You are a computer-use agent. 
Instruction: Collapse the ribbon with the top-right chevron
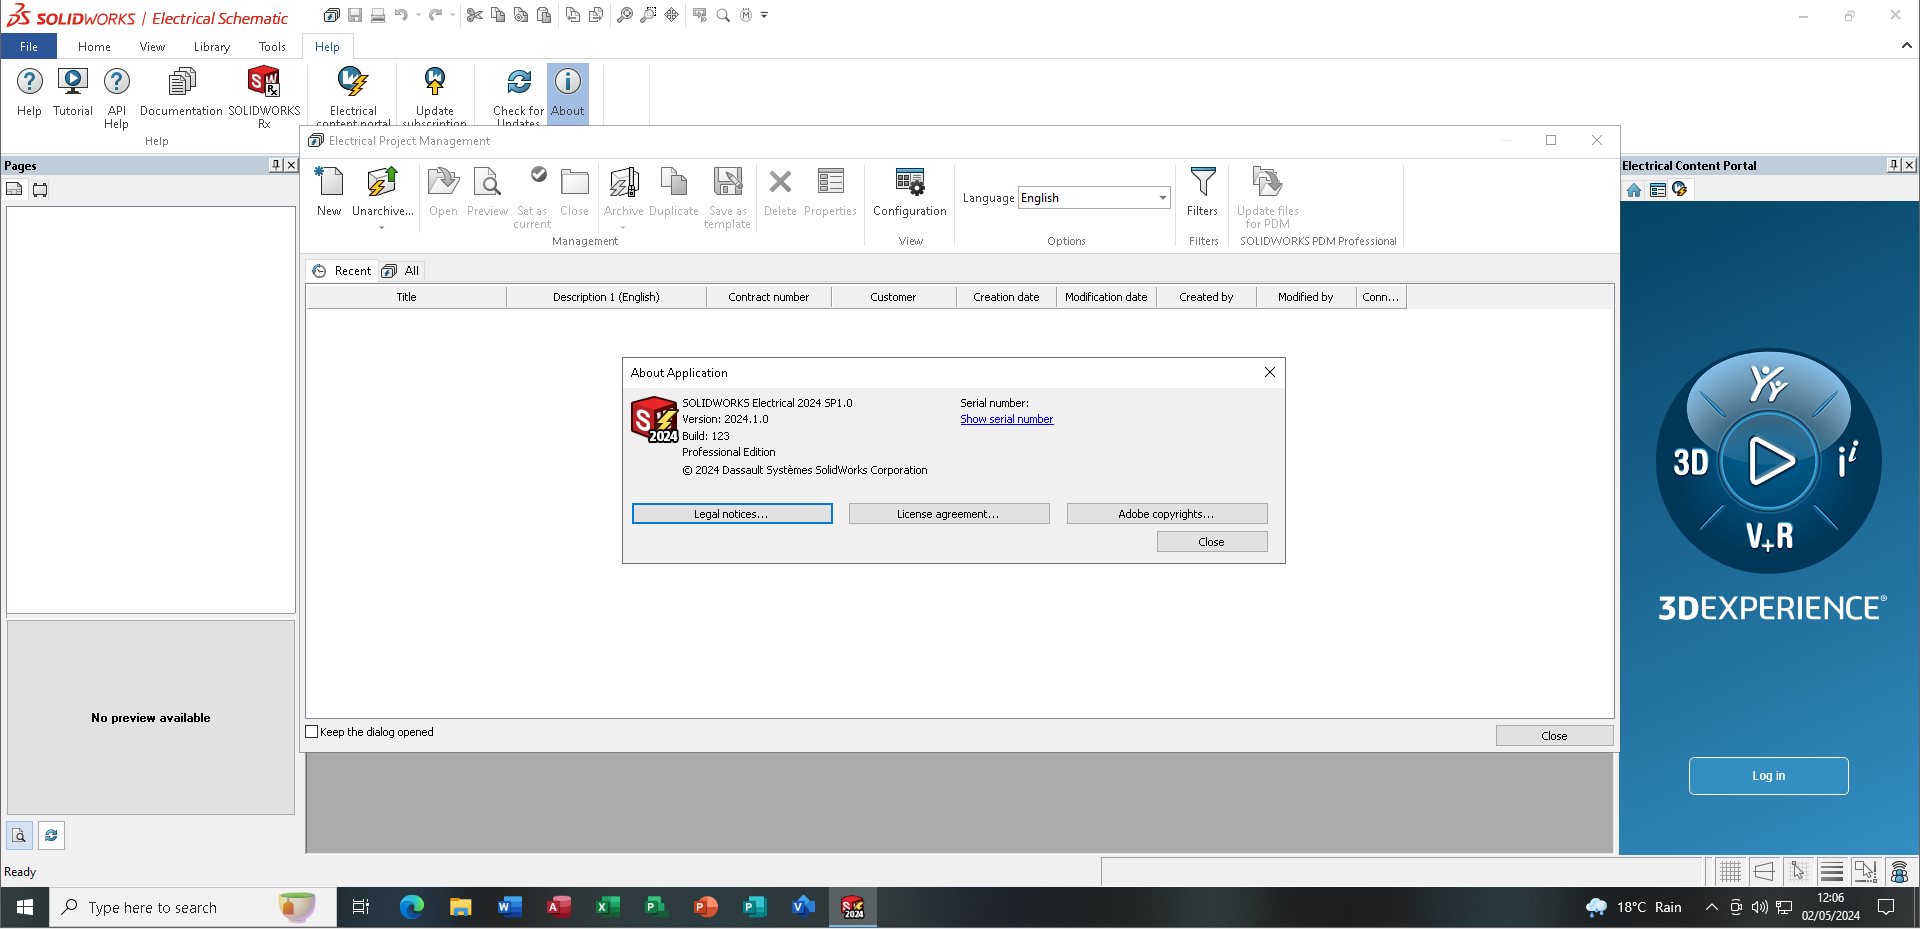(1906, 45)
